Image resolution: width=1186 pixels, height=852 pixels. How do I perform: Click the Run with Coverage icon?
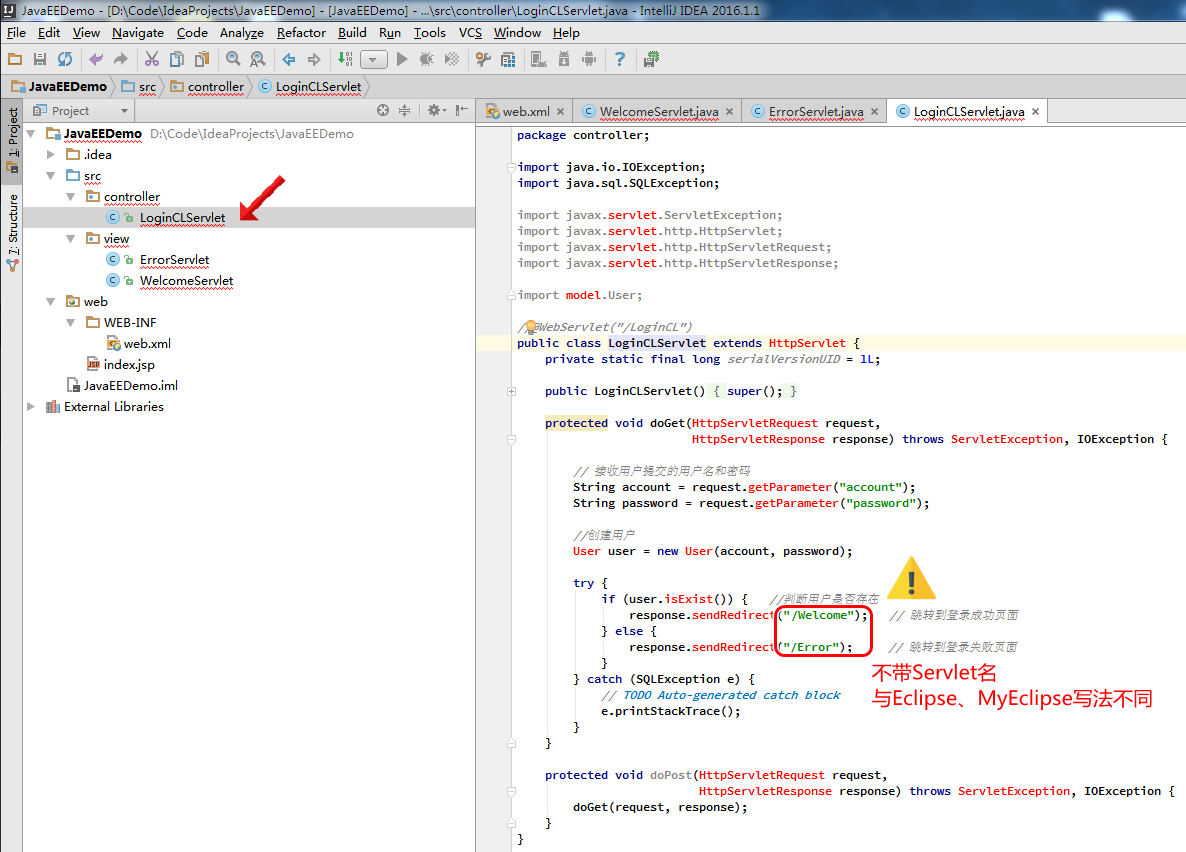[452, 59]
